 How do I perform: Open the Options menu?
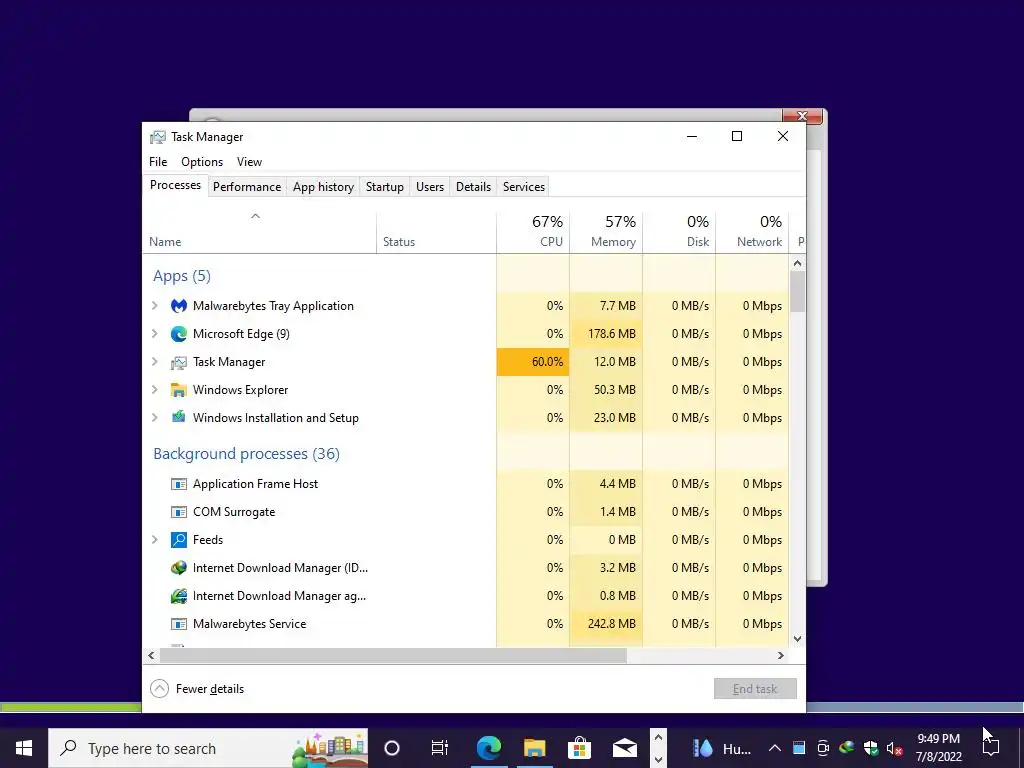pos(202,162)
